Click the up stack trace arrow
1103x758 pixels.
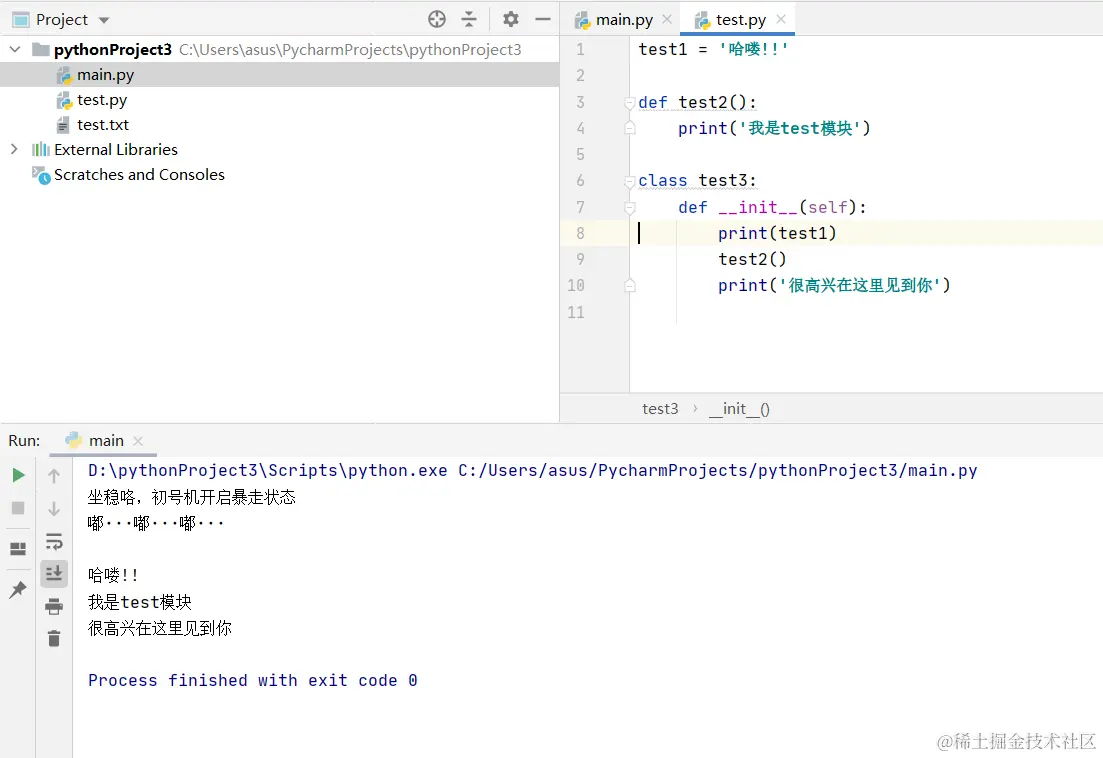(53, 476)
